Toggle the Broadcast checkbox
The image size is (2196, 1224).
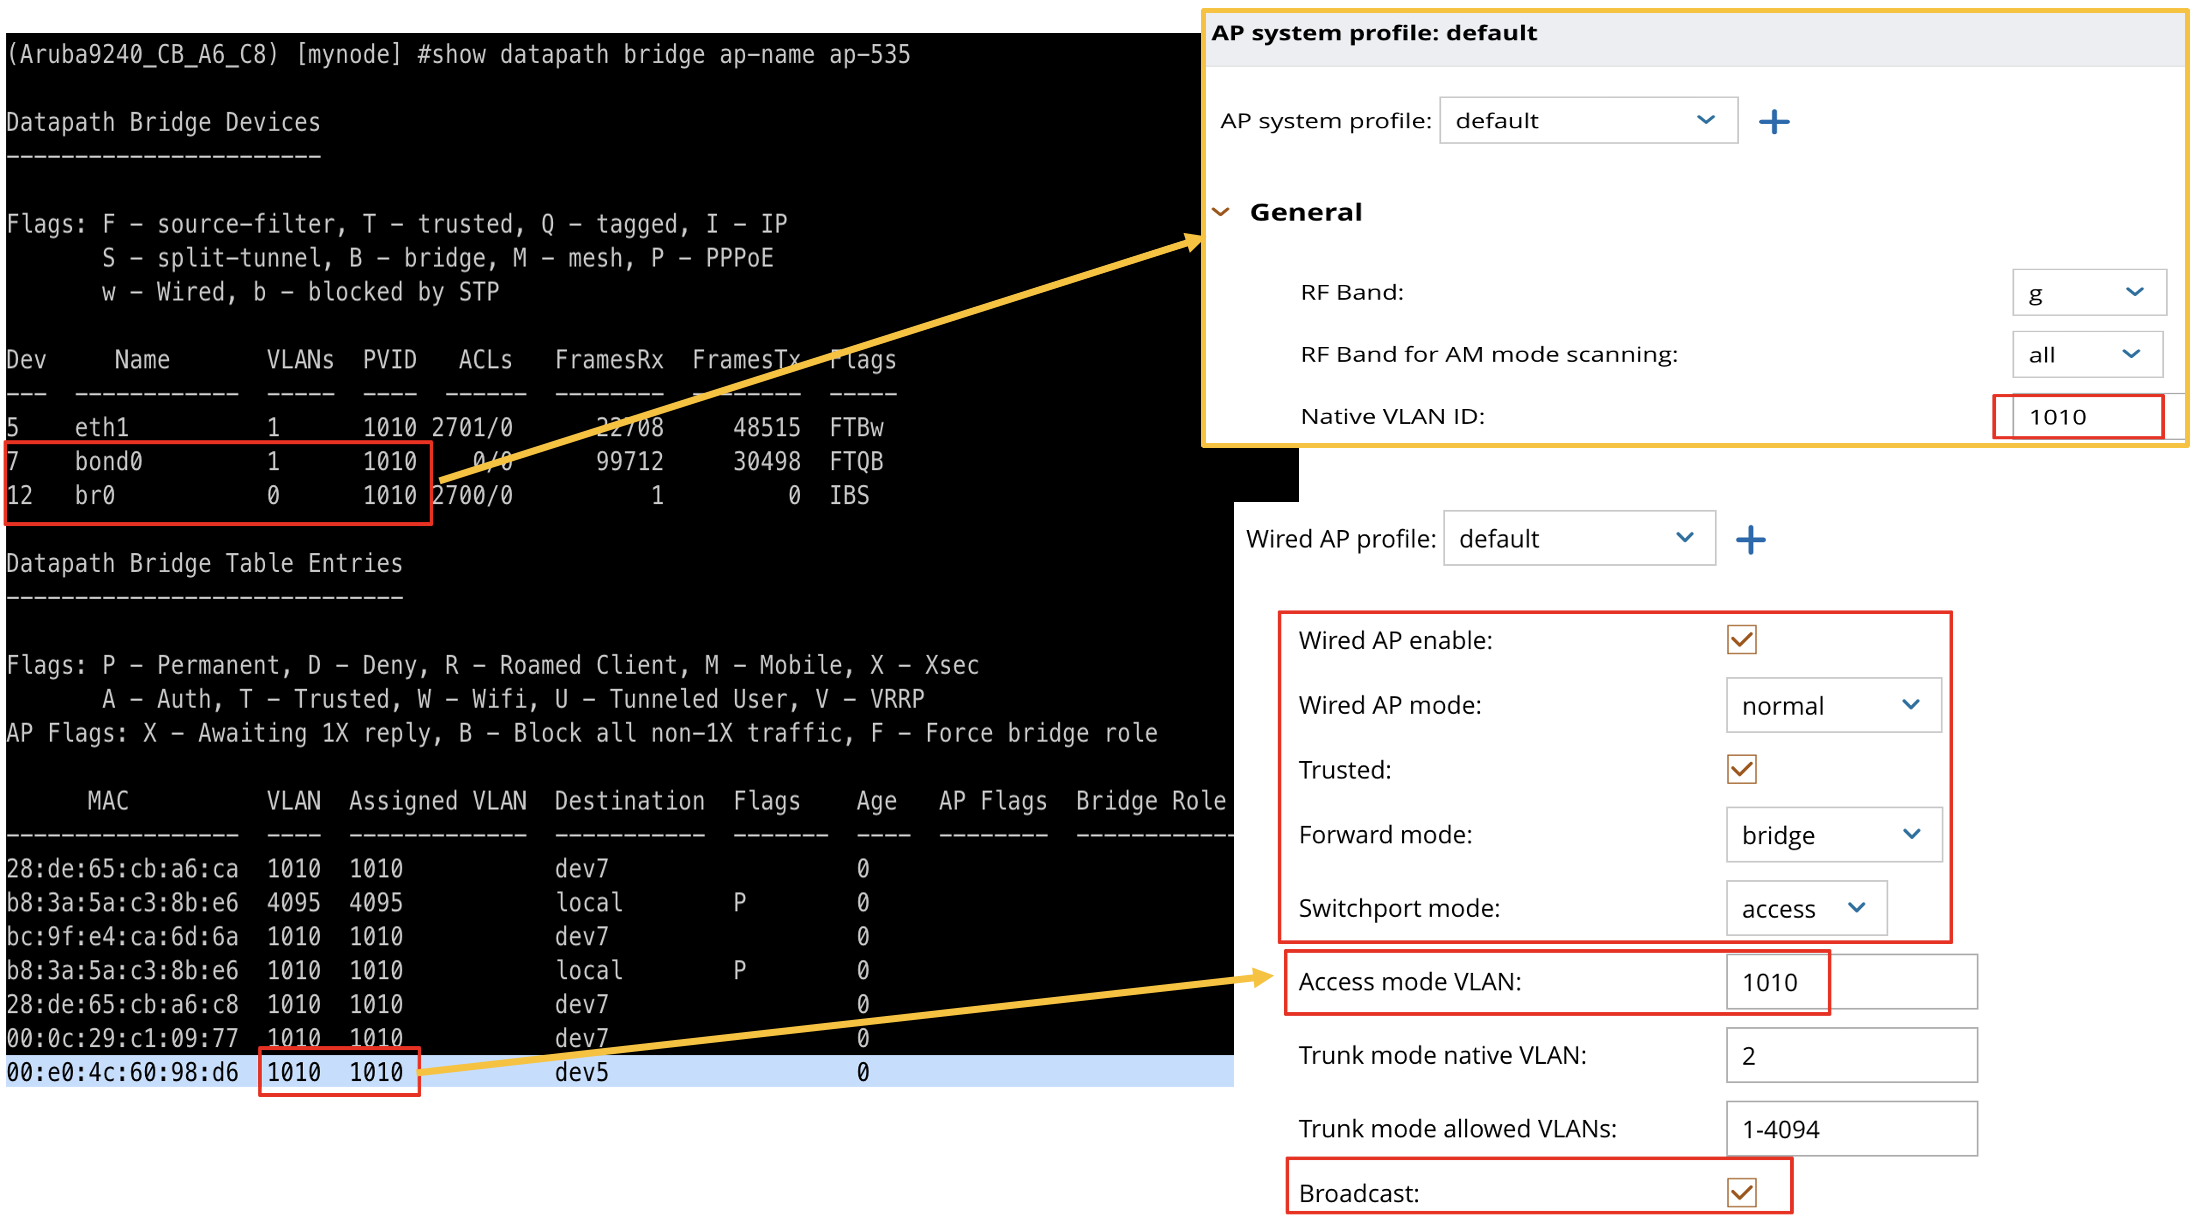point(1742,1192)
